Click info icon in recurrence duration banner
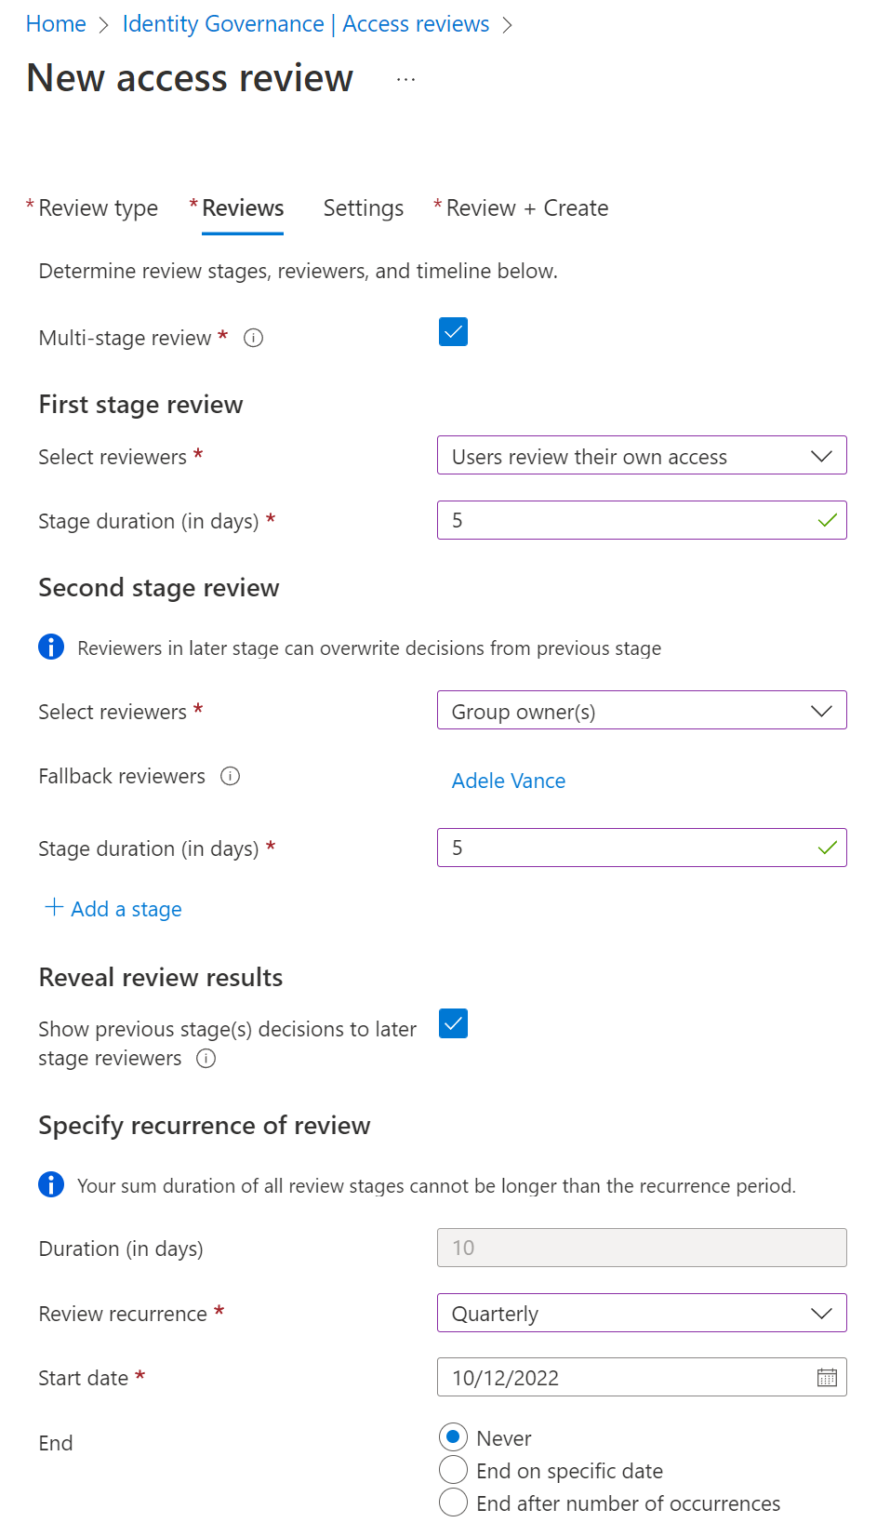 [x=51, y=1185]
